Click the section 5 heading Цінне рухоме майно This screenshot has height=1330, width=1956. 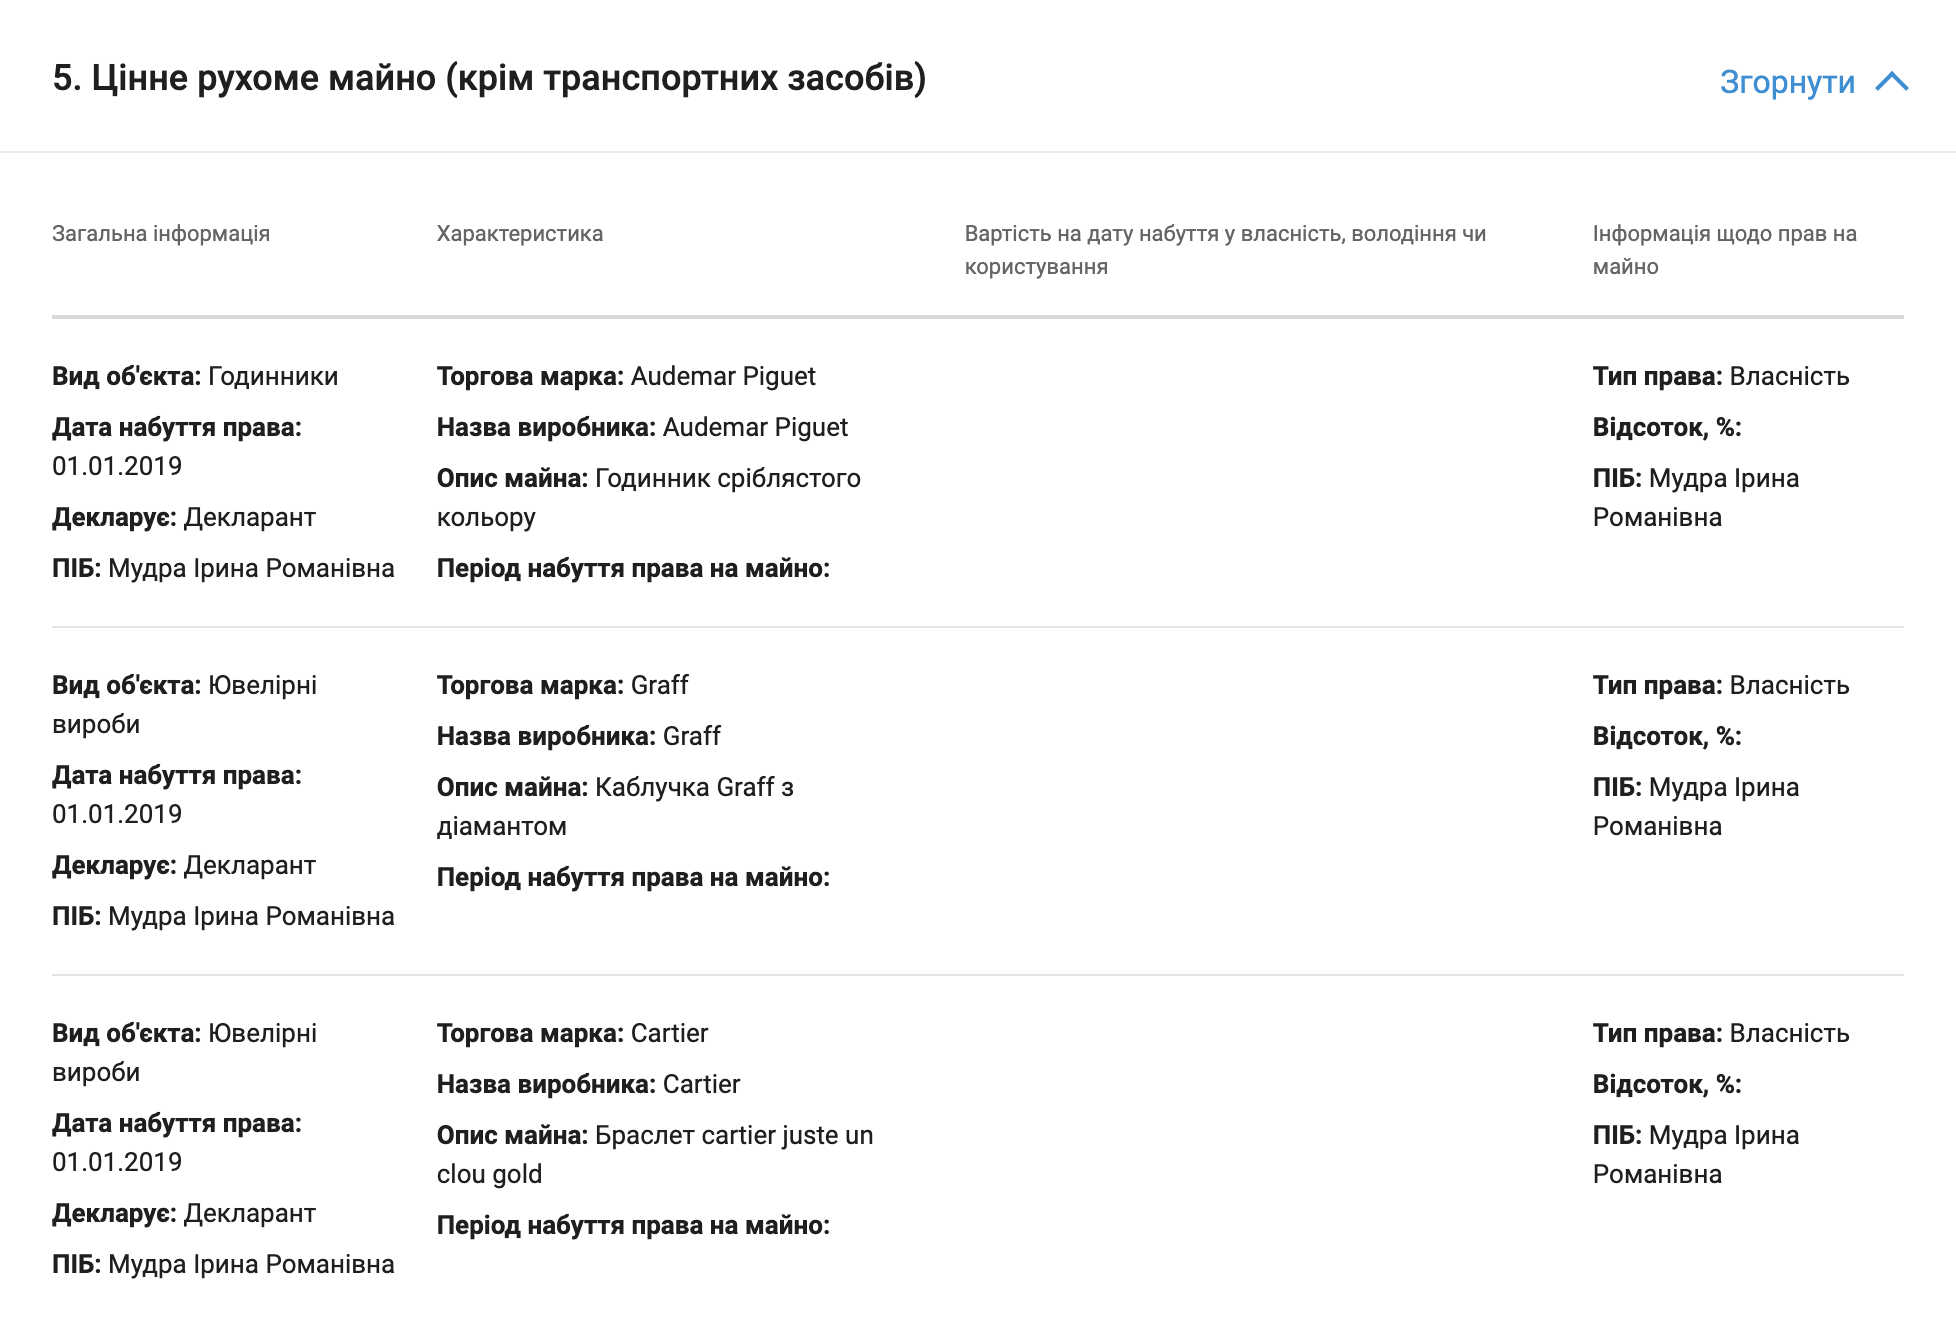(489, 78)
